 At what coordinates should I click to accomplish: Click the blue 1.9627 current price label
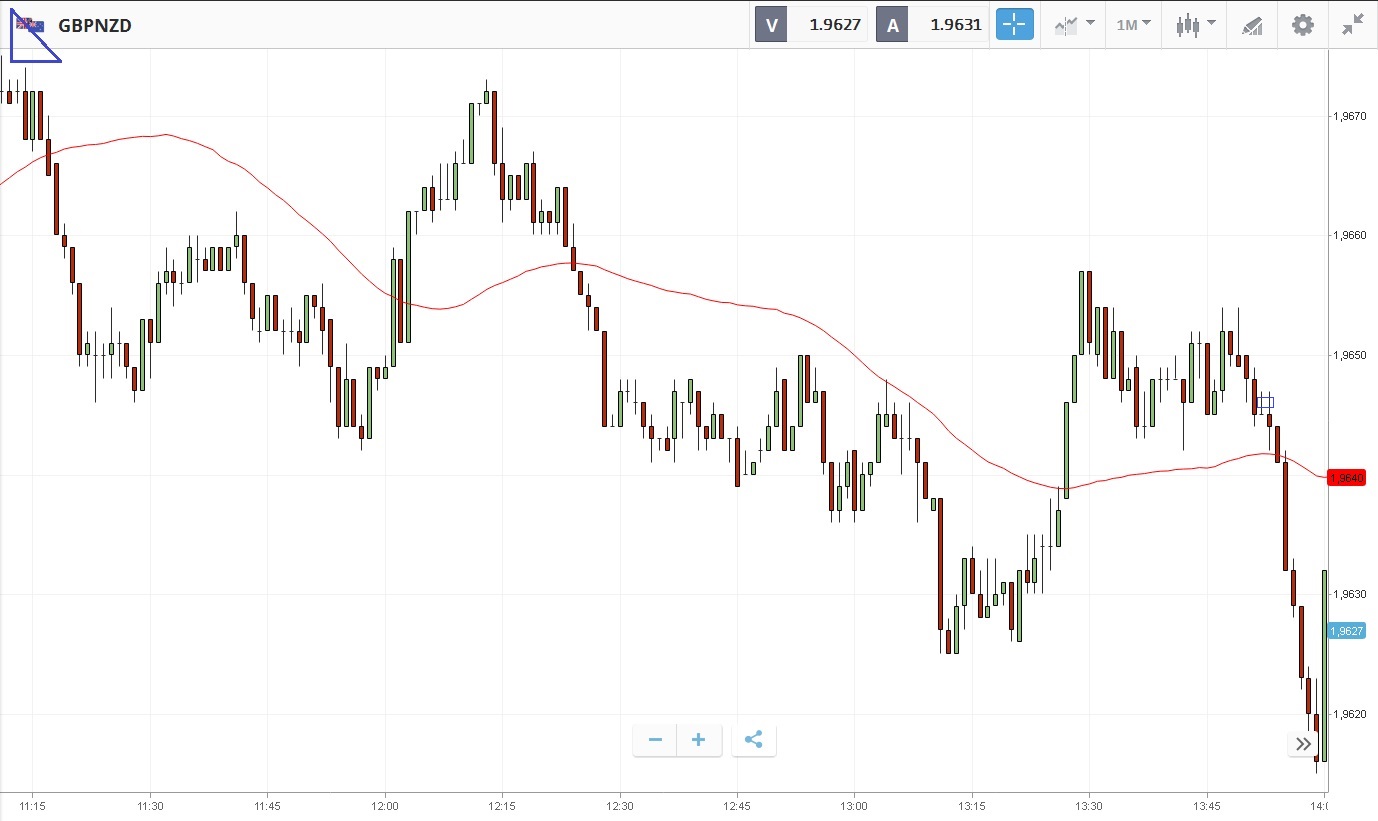1346,631
